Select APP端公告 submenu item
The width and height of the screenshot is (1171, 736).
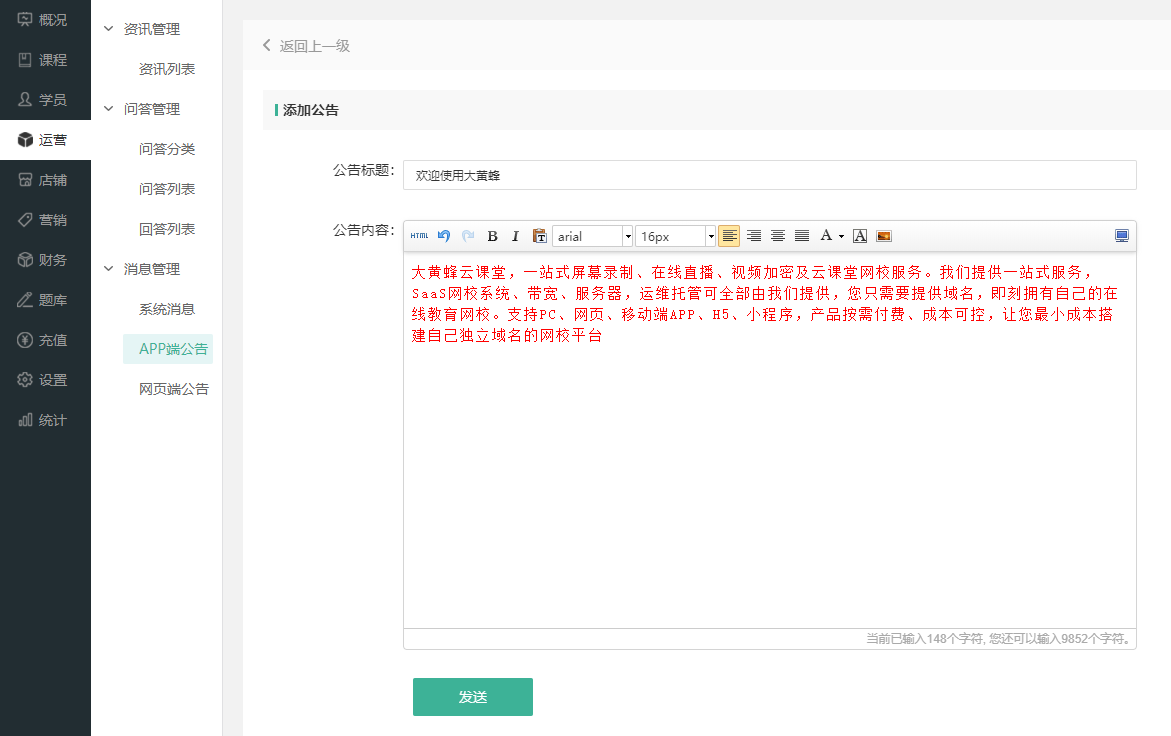point(168,349)
